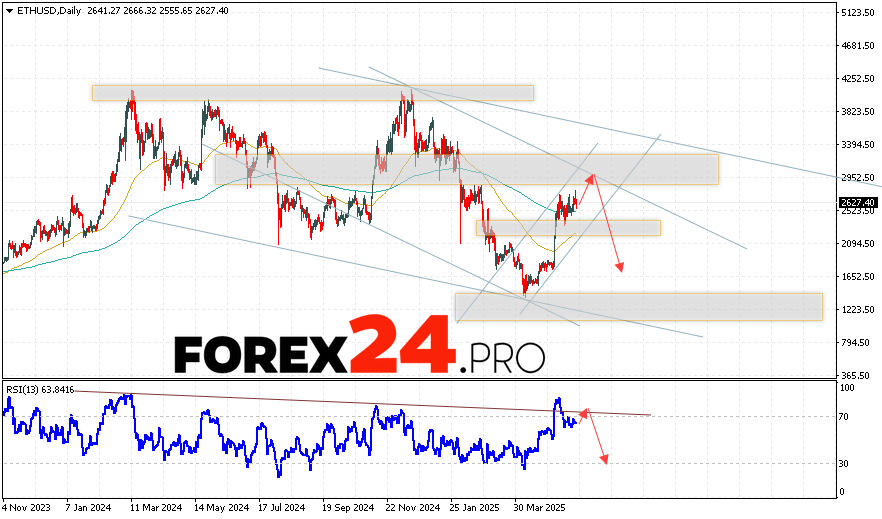The width and height of the screenshot is (882, 519).
Task: Click the RSI 30 level label
Action: [x=844, y=463]
